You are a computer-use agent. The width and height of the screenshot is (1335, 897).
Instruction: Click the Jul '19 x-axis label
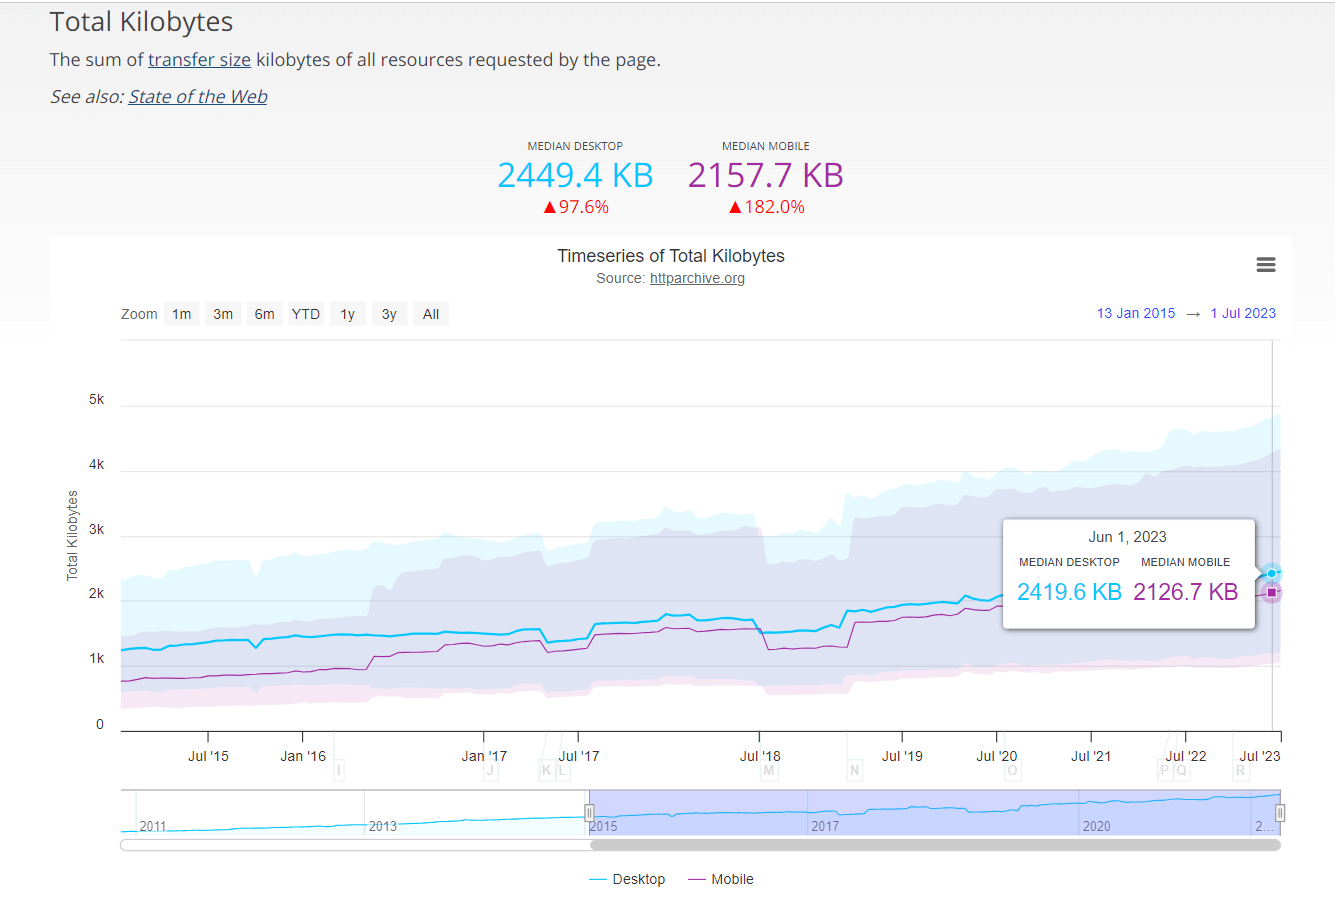coord(902,756)
